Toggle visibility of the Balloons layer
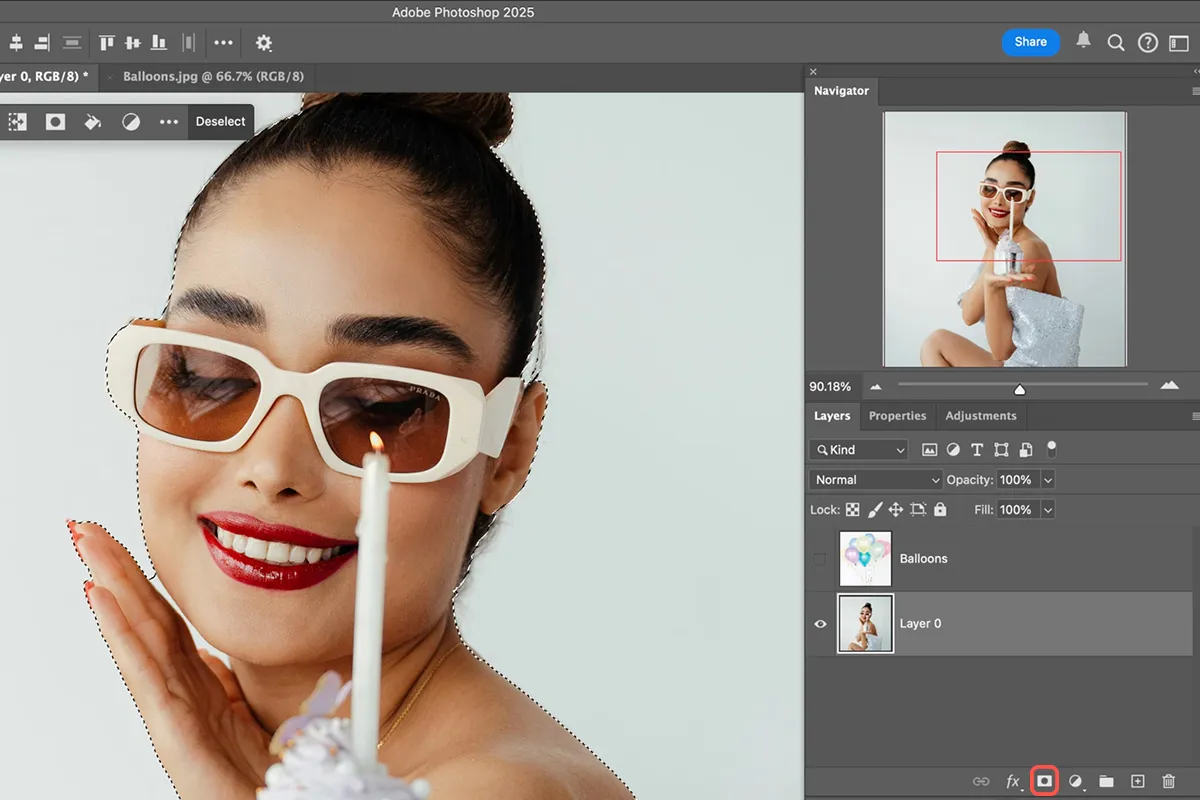 820,558
